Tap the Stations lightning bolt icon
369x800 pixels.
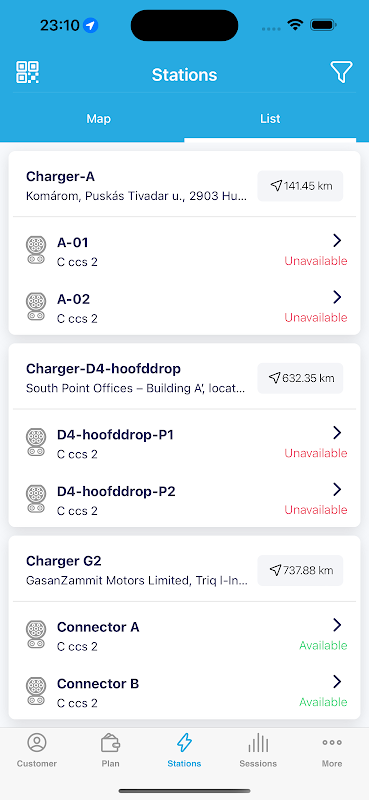(184, 743)
